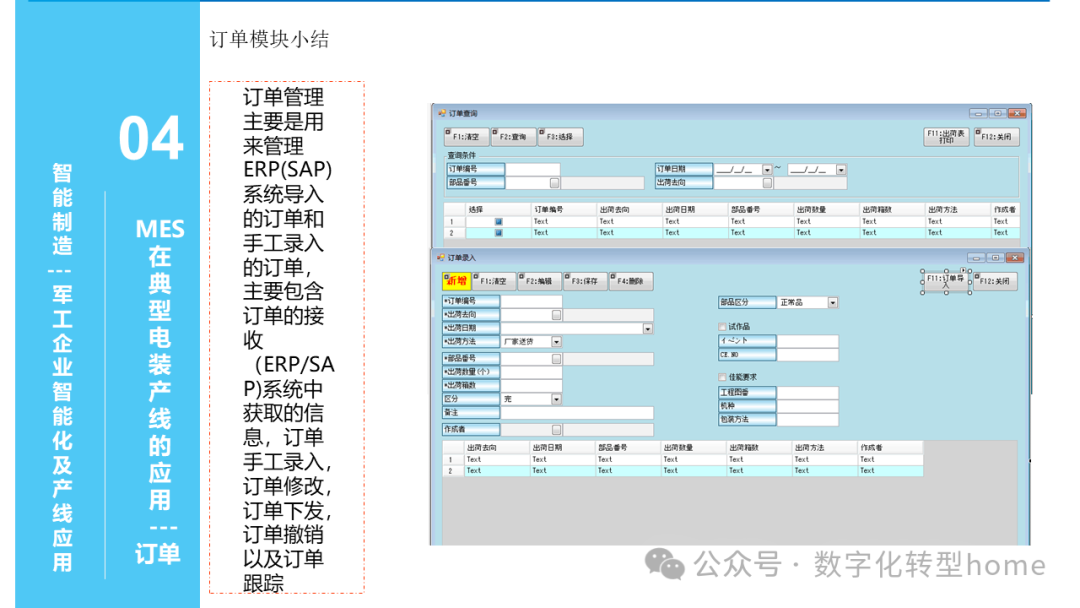Expand the 区分 dropdown showing 完
Screen dimensions: 1080x608
pyautogui.click(x=556, y=398)
